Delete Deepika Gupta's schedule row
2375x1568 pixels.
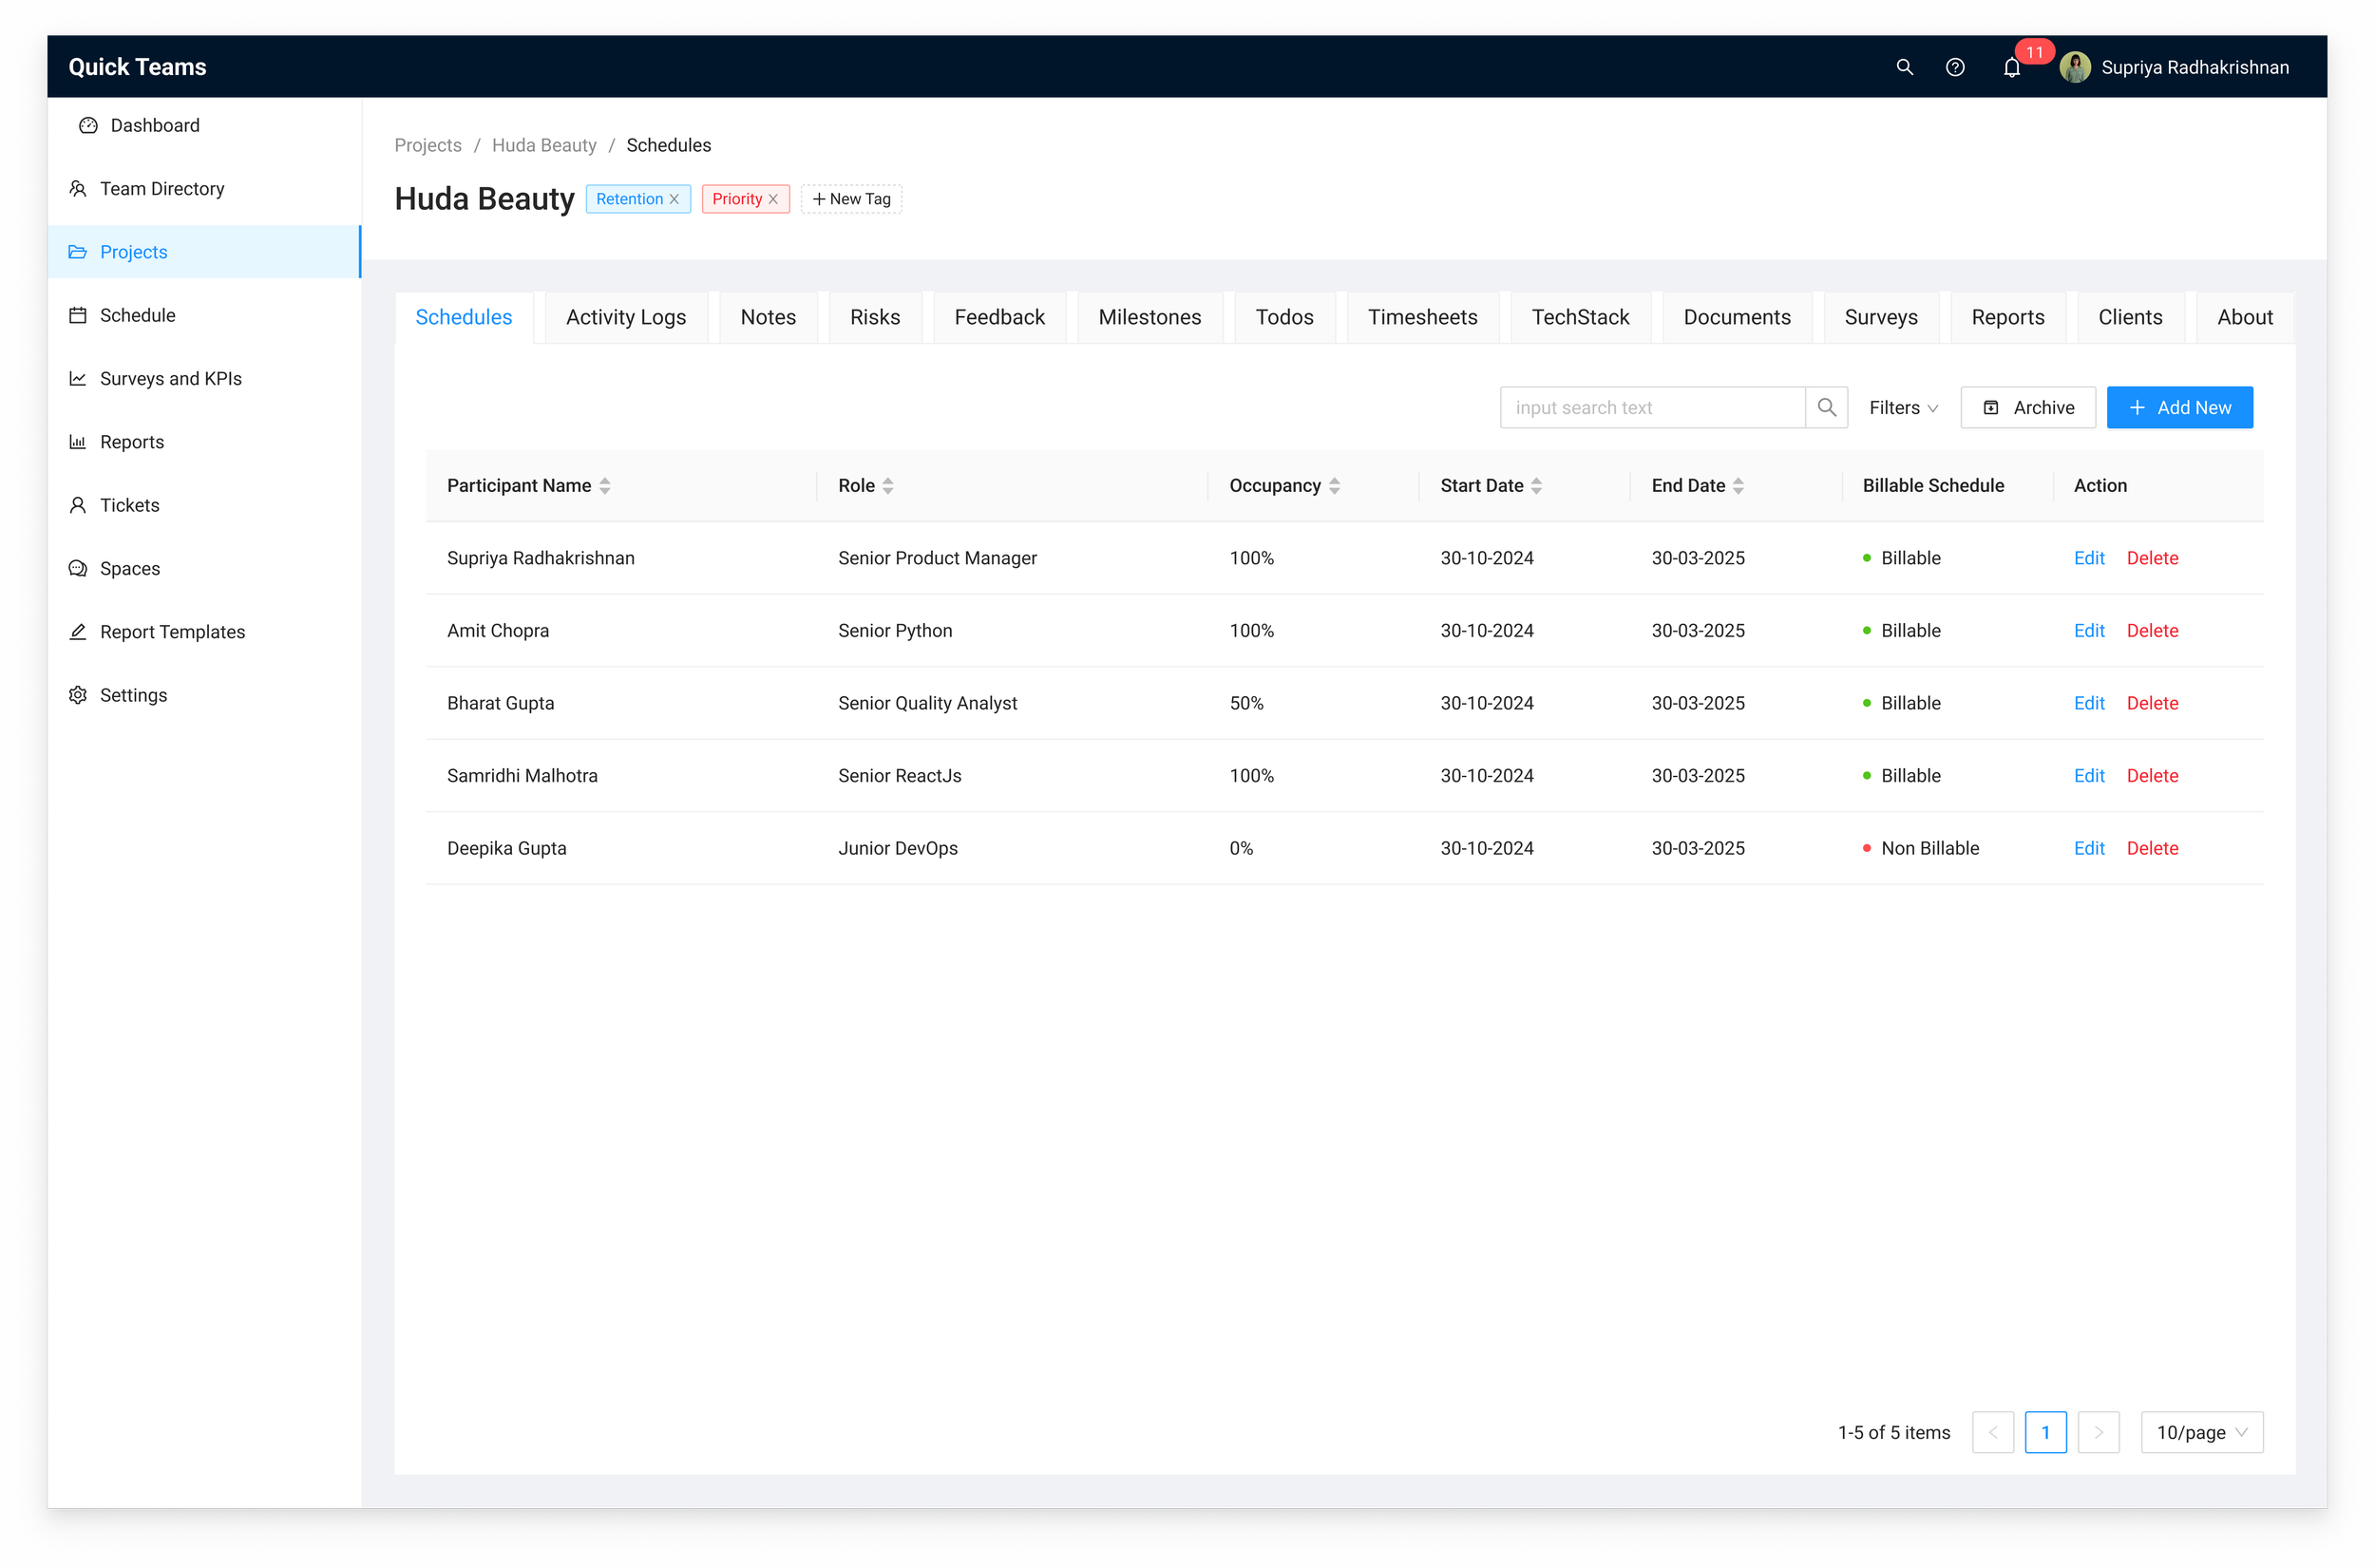click(2152, 848)
